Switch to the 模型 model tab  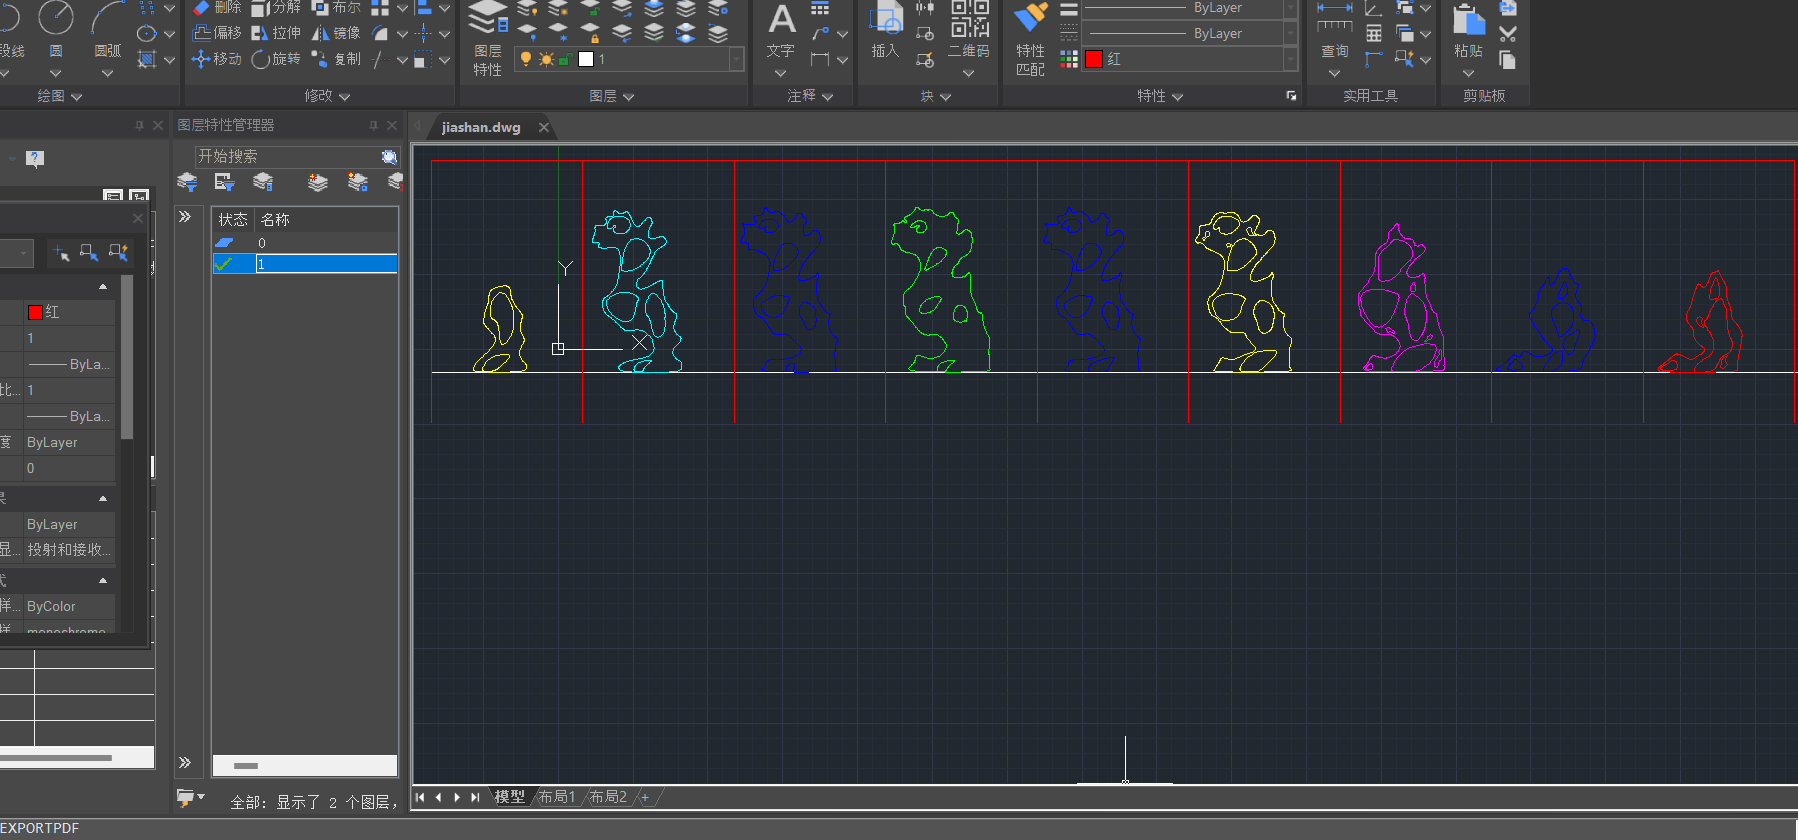[x=509, y=797]
